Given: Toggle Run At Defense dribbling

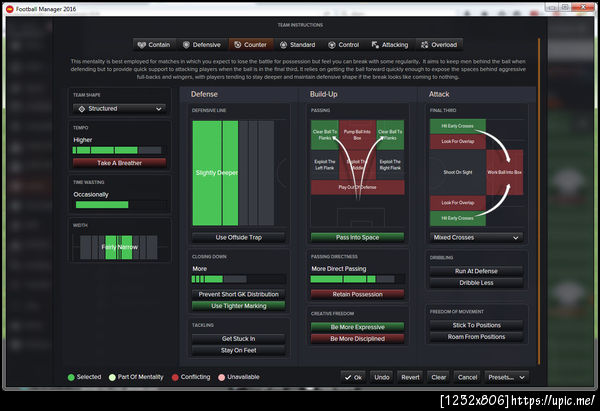Looking at the screenshot, I should pos(476,271).
